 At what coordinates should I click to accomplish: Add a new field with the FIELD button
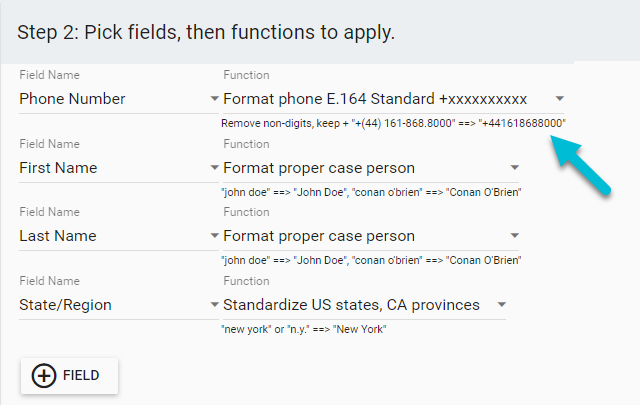pos(69,376)
